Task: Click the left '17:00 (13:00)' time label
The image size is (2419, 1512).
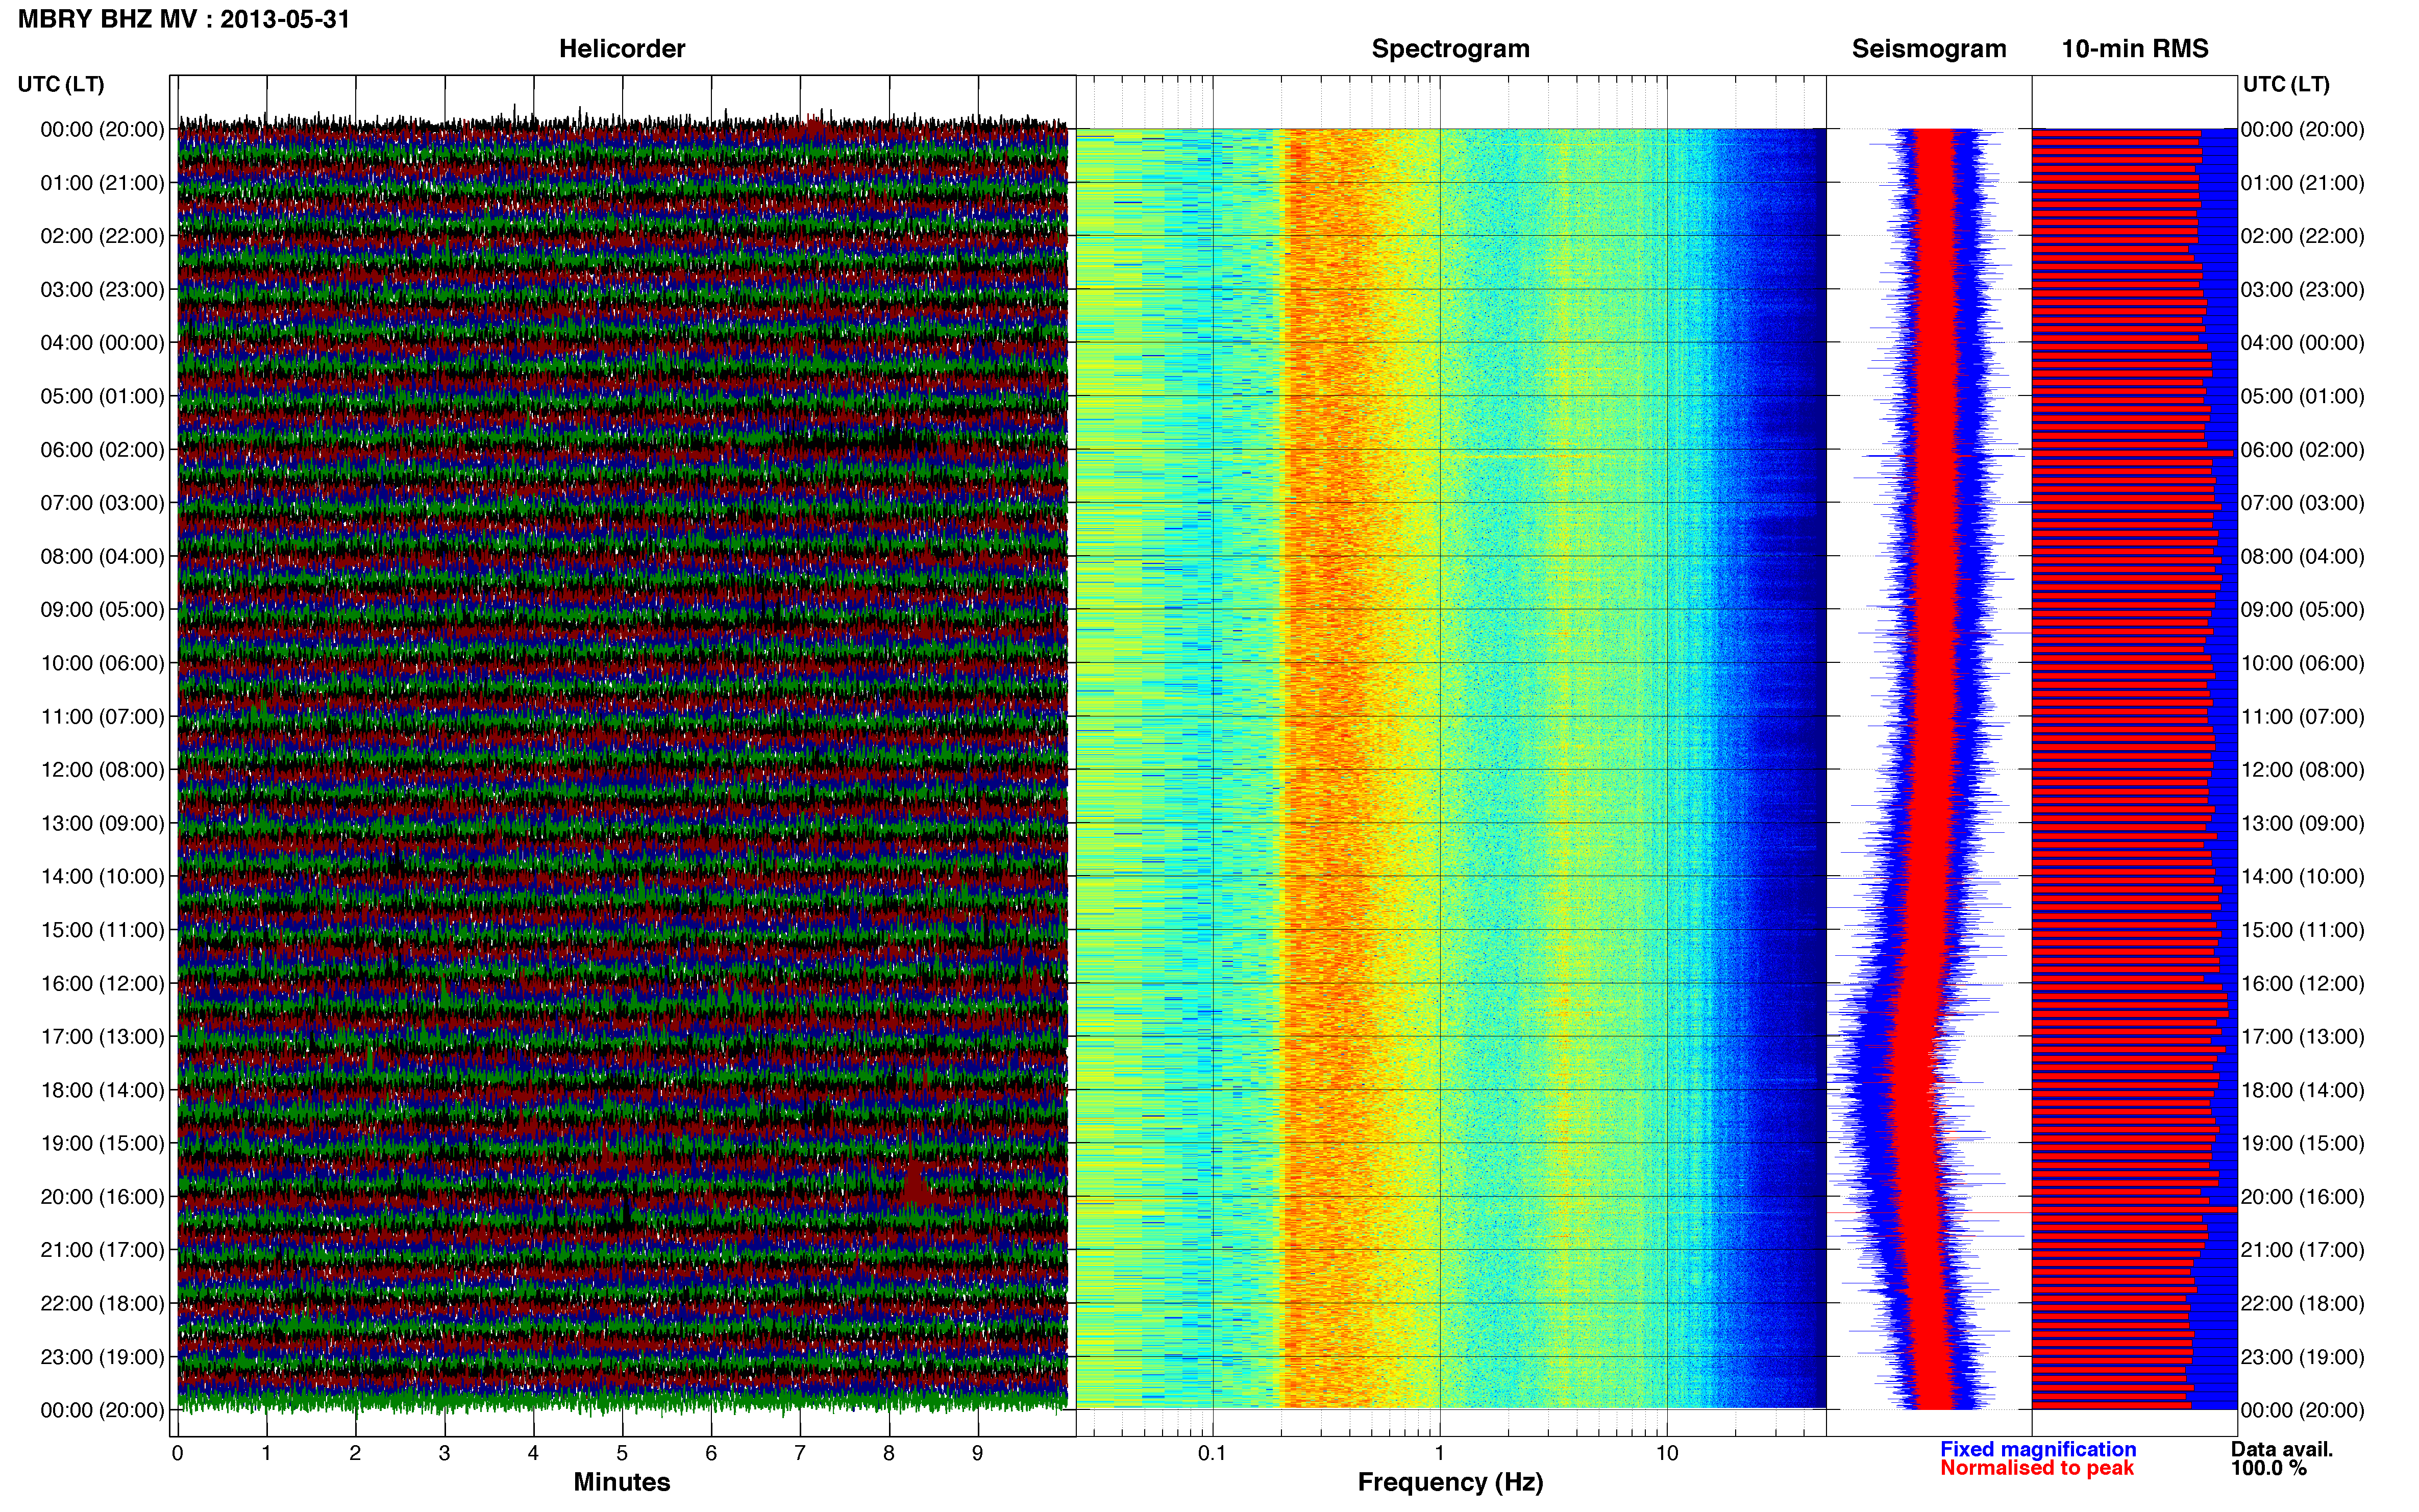Action: pos(102,1037)
